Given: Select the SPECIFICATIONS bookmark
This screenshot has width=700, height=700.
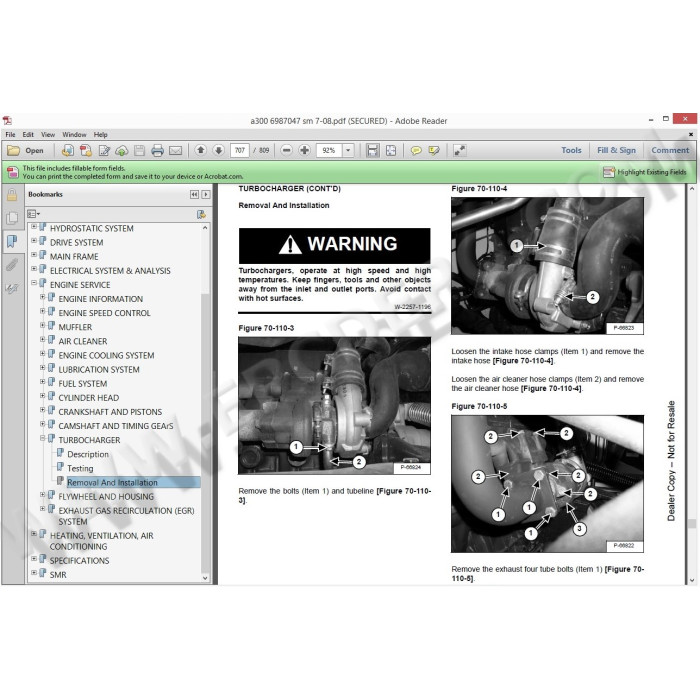Looking at the screenshot, I should 79,561.
